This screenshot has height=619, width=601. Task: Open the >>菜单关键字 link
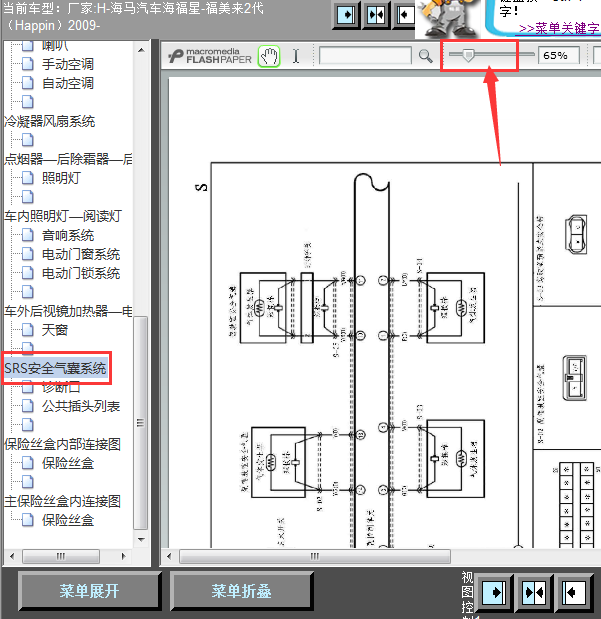pyautogui.click(x=559, y=28)
